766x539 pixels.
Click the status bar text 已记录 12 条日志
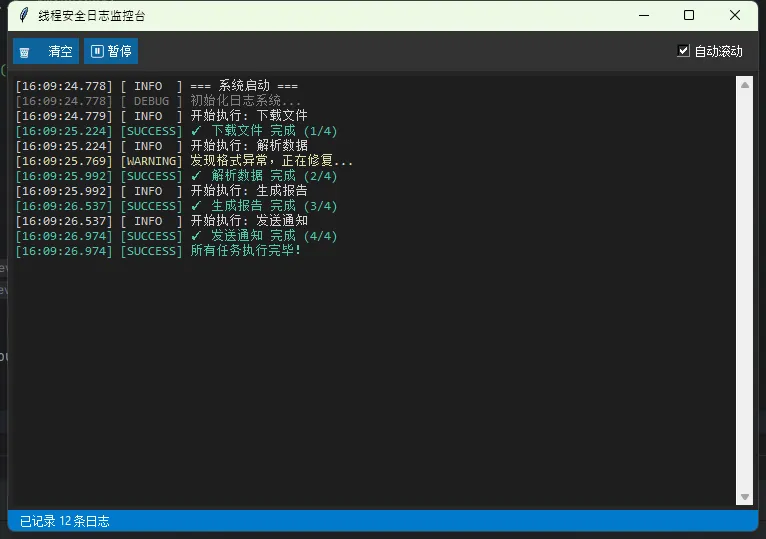tap(65, 521)
